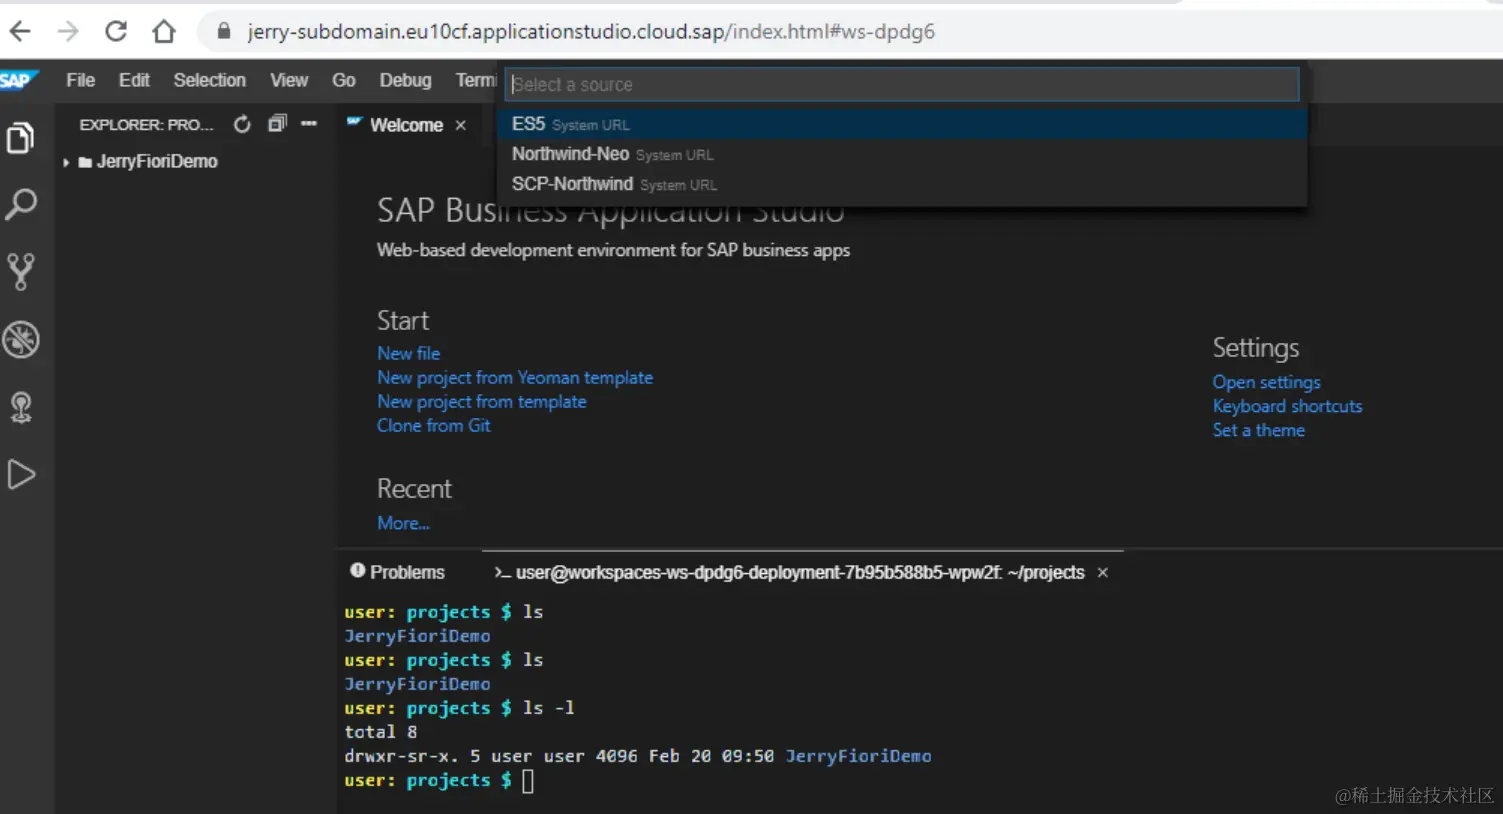Viewport: 1503px width, 814px height.
Task: Click the terminal prompt cursor
Action: coord(528,781)
